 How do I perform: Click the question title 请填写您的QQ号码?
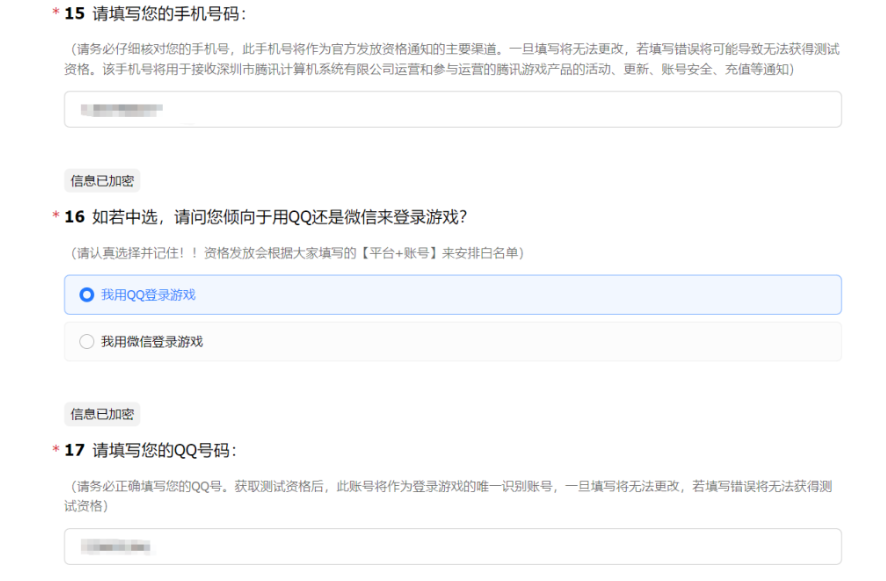pyautogui.click(x=164, y=451)
